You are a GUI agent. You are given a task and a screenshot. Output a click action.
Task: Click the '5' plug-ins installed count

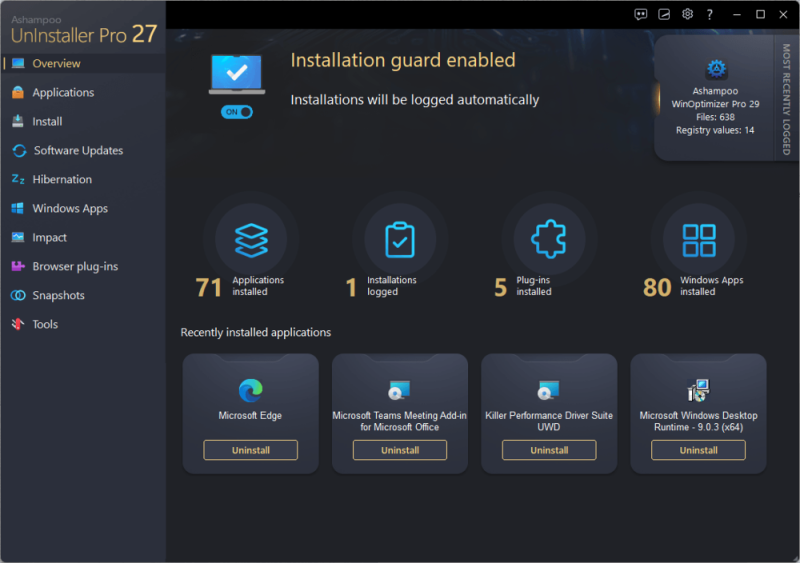click(501, 287)
